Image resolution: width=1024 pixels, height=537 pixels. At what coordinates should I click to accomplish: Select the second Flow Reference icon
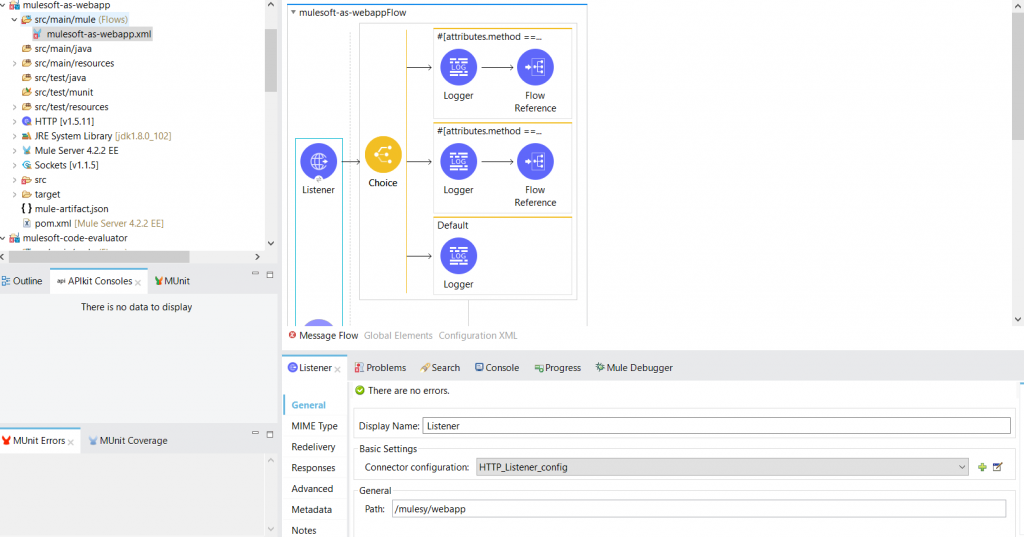point(535,162)
